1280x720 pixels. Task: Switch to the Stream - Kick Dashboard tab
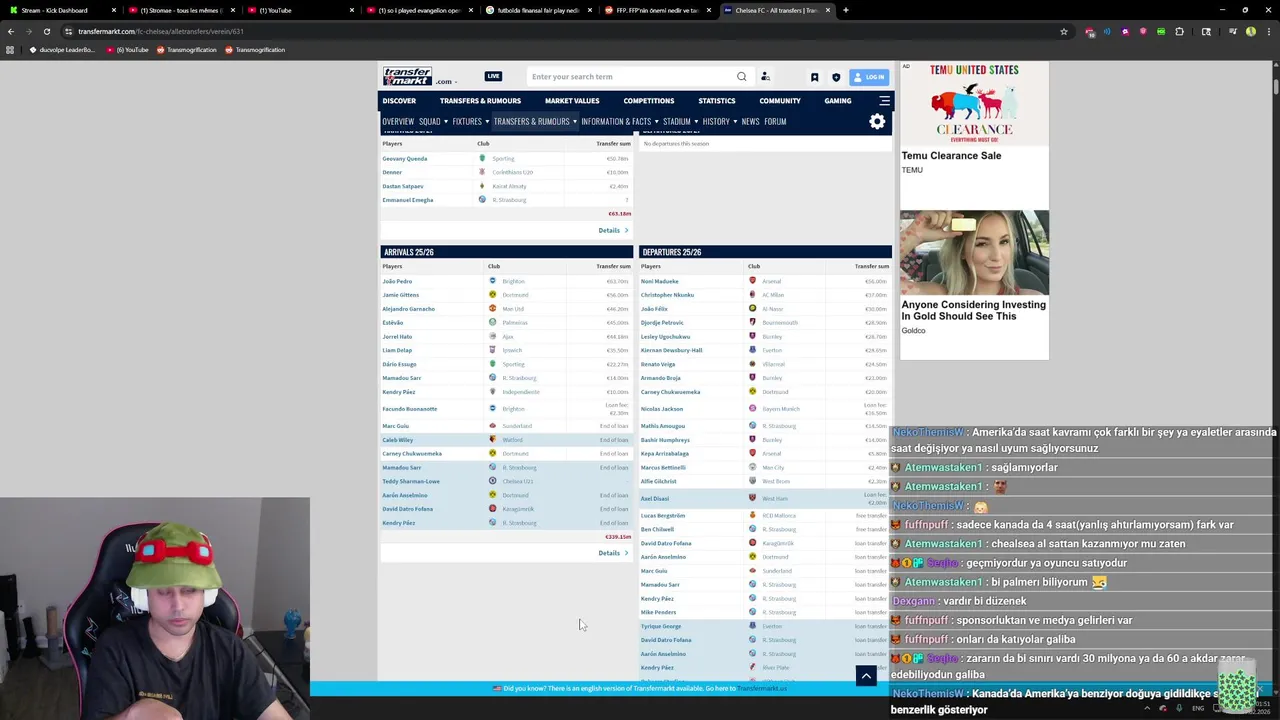[x=63, y=10]
